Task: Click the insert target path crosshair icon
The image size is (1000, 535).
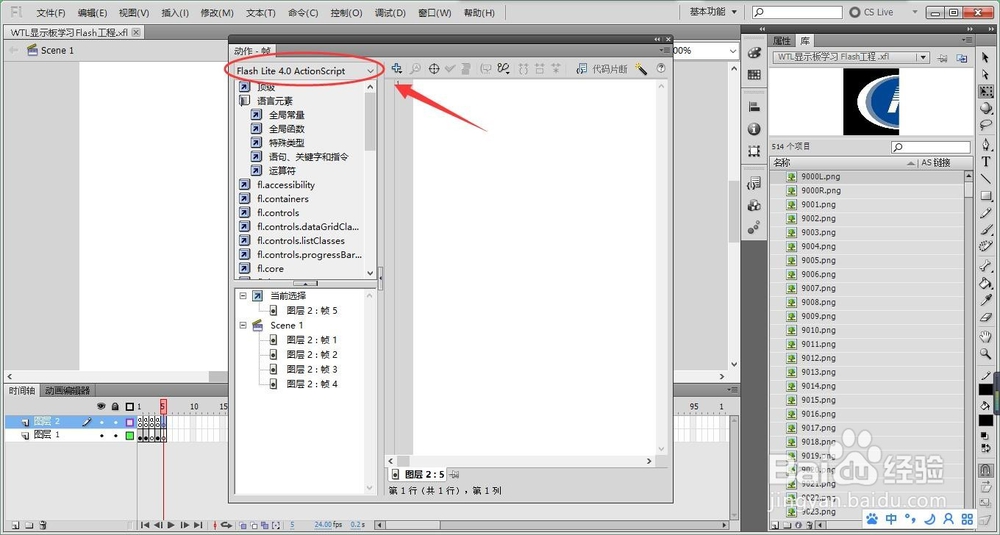Action: 434,69
